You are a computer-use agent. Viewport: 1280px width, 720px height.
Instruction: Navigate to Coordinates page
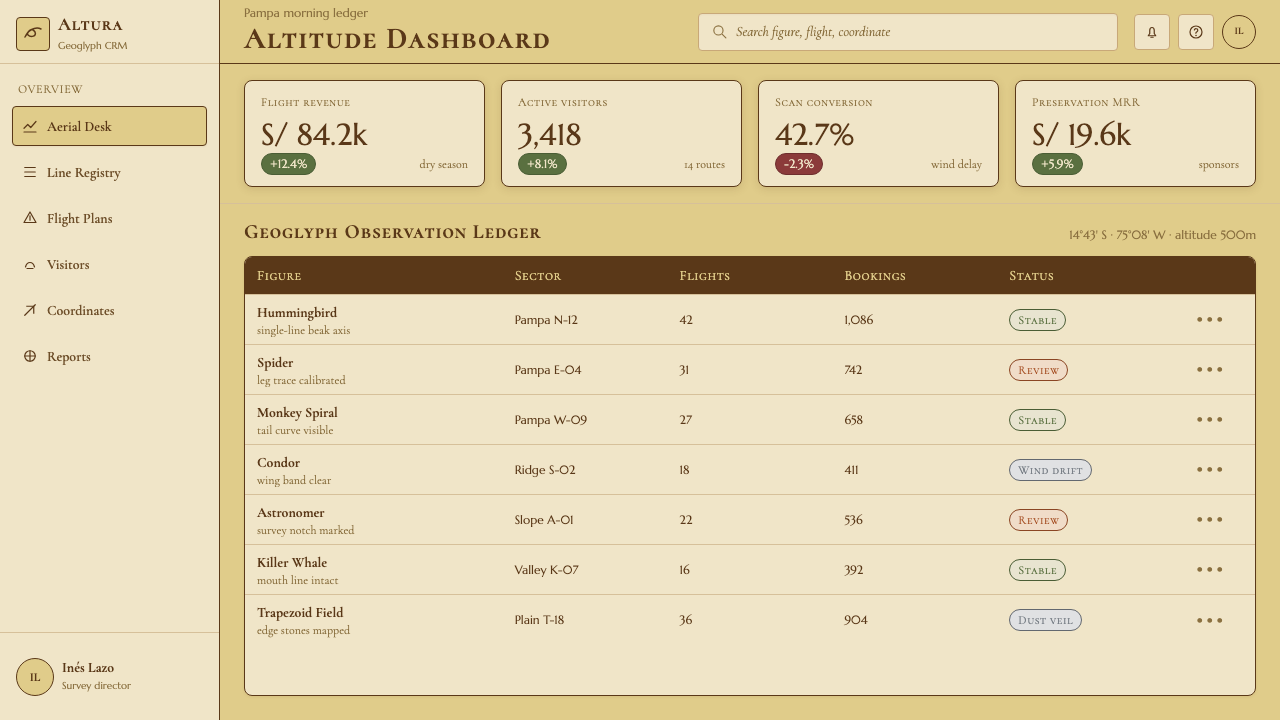click(109, 310)
